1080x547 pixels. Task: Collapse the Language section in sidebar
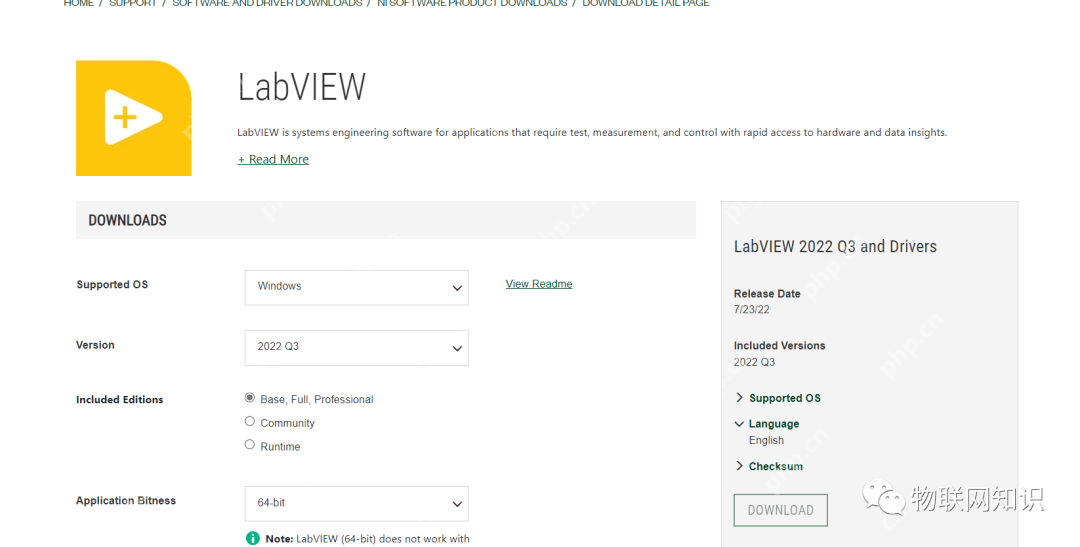coord(767,424)
